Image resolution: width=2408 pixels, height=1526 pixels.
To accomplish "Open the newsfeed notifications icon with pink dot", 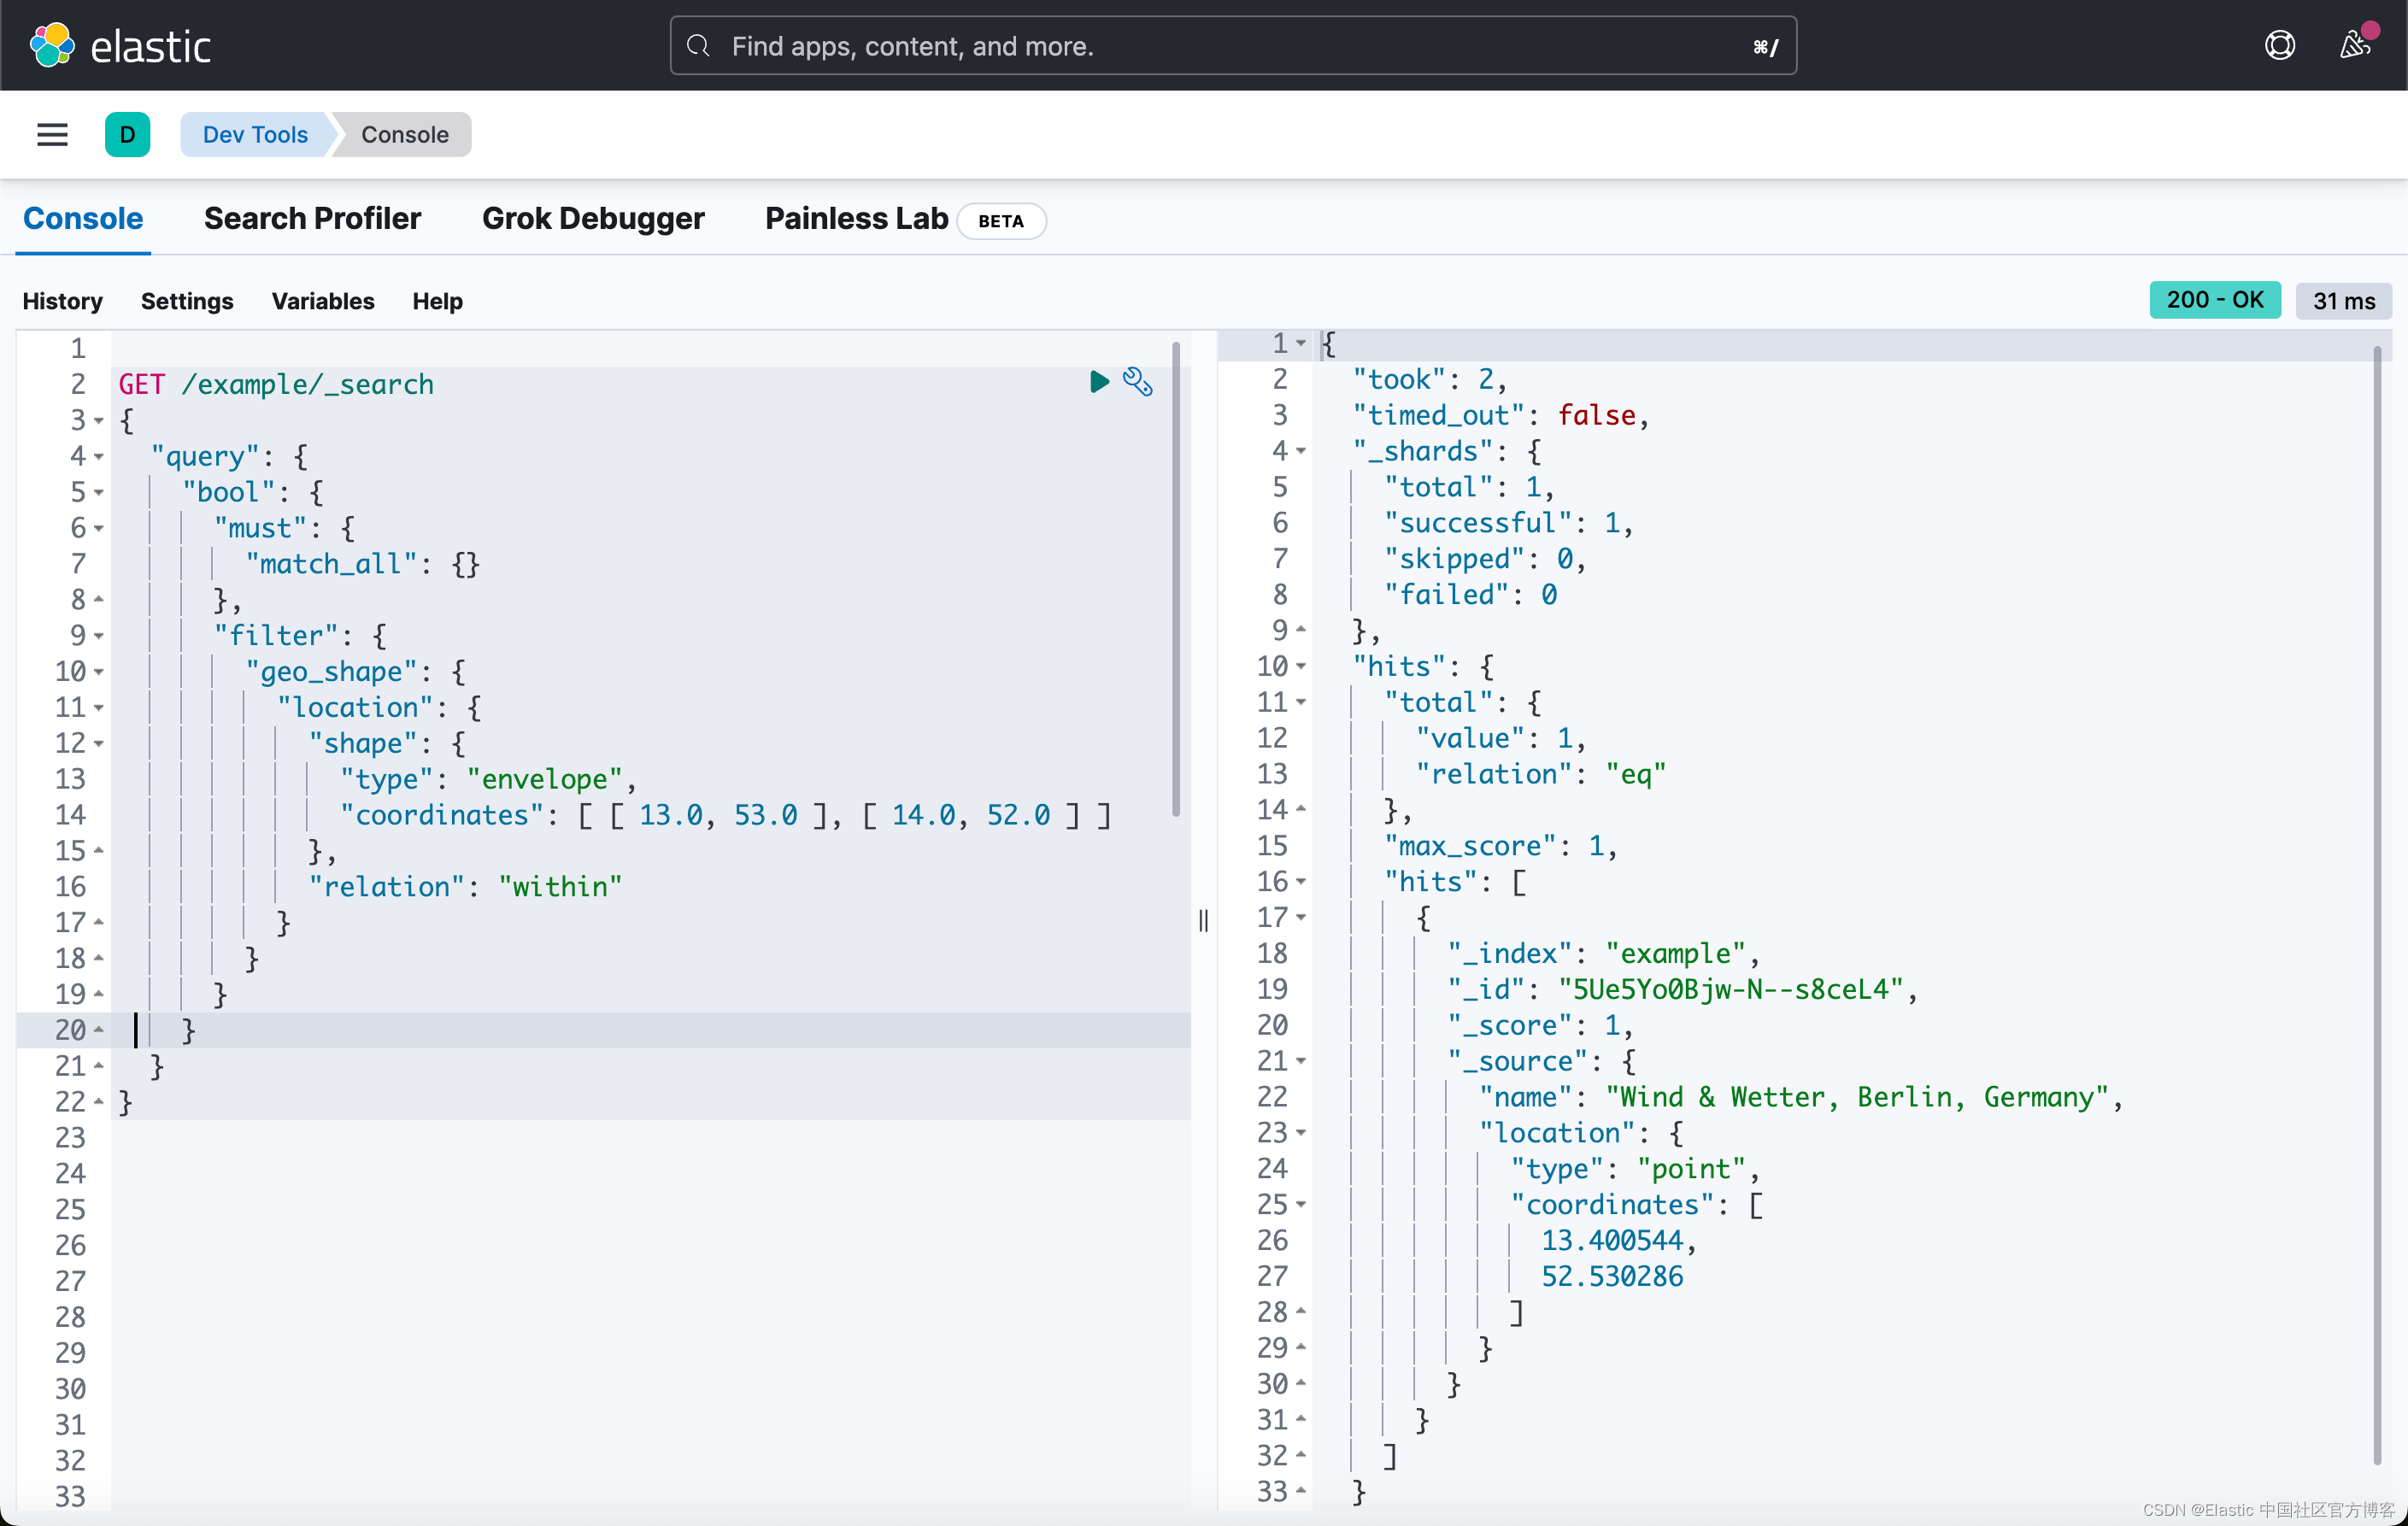I will pyautogui.click(x=2356, y=45).
